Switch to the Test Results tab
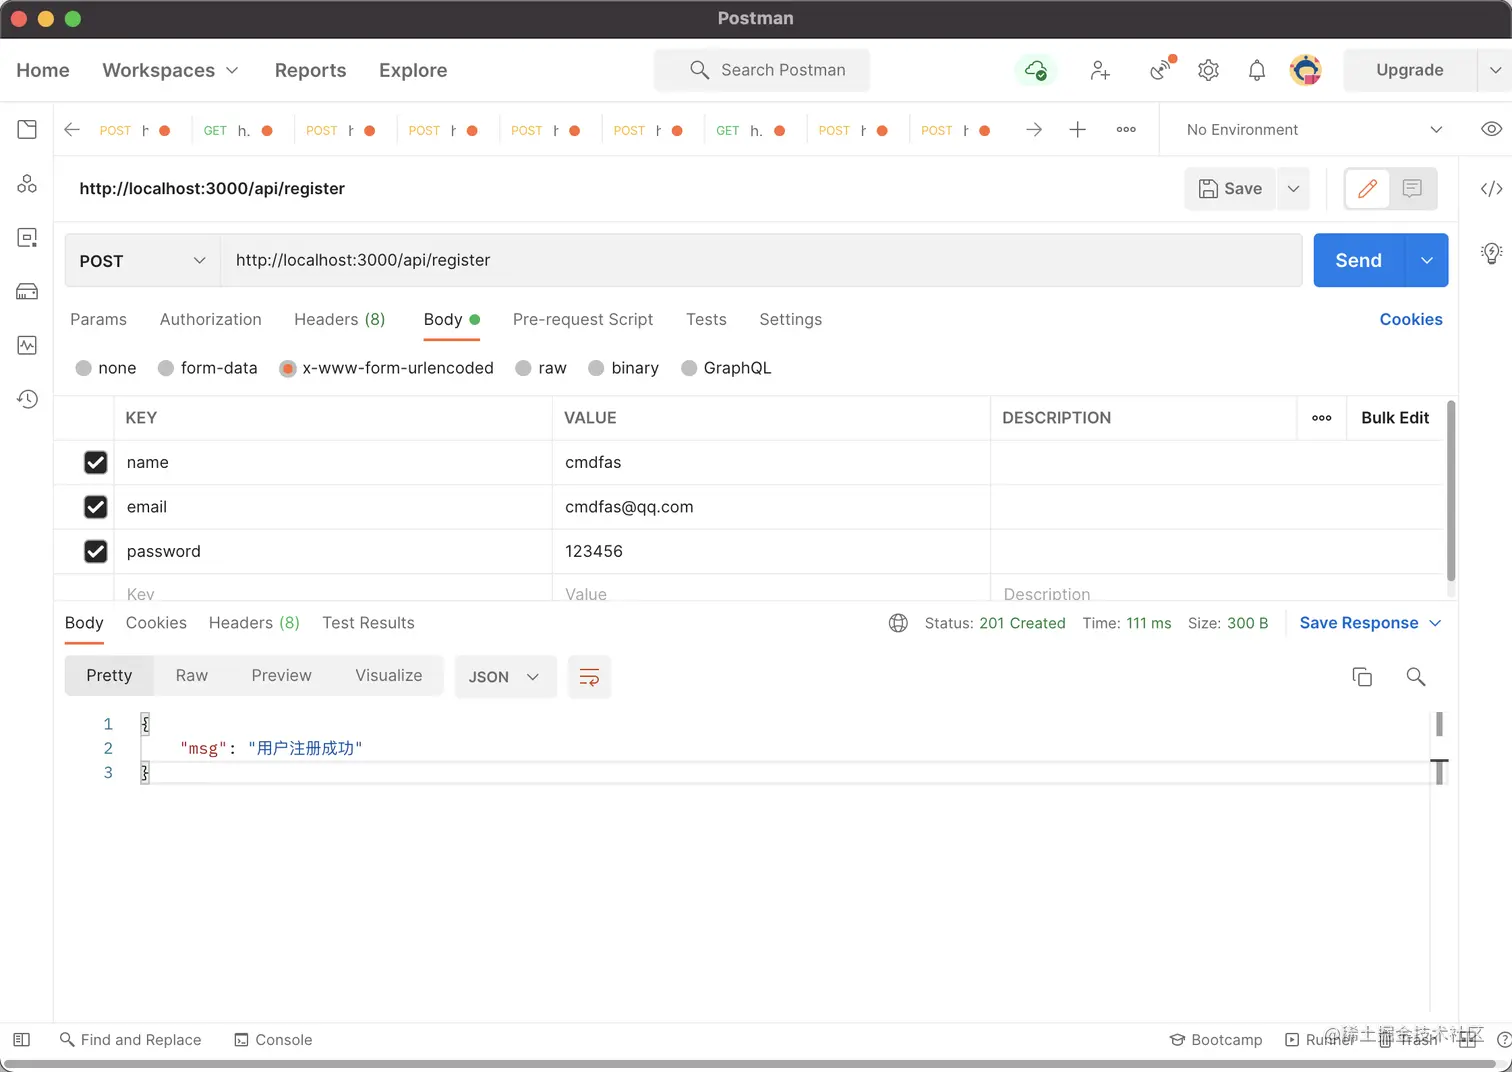The height and width of the screenshot is (1072, 1512). (368, 623)
